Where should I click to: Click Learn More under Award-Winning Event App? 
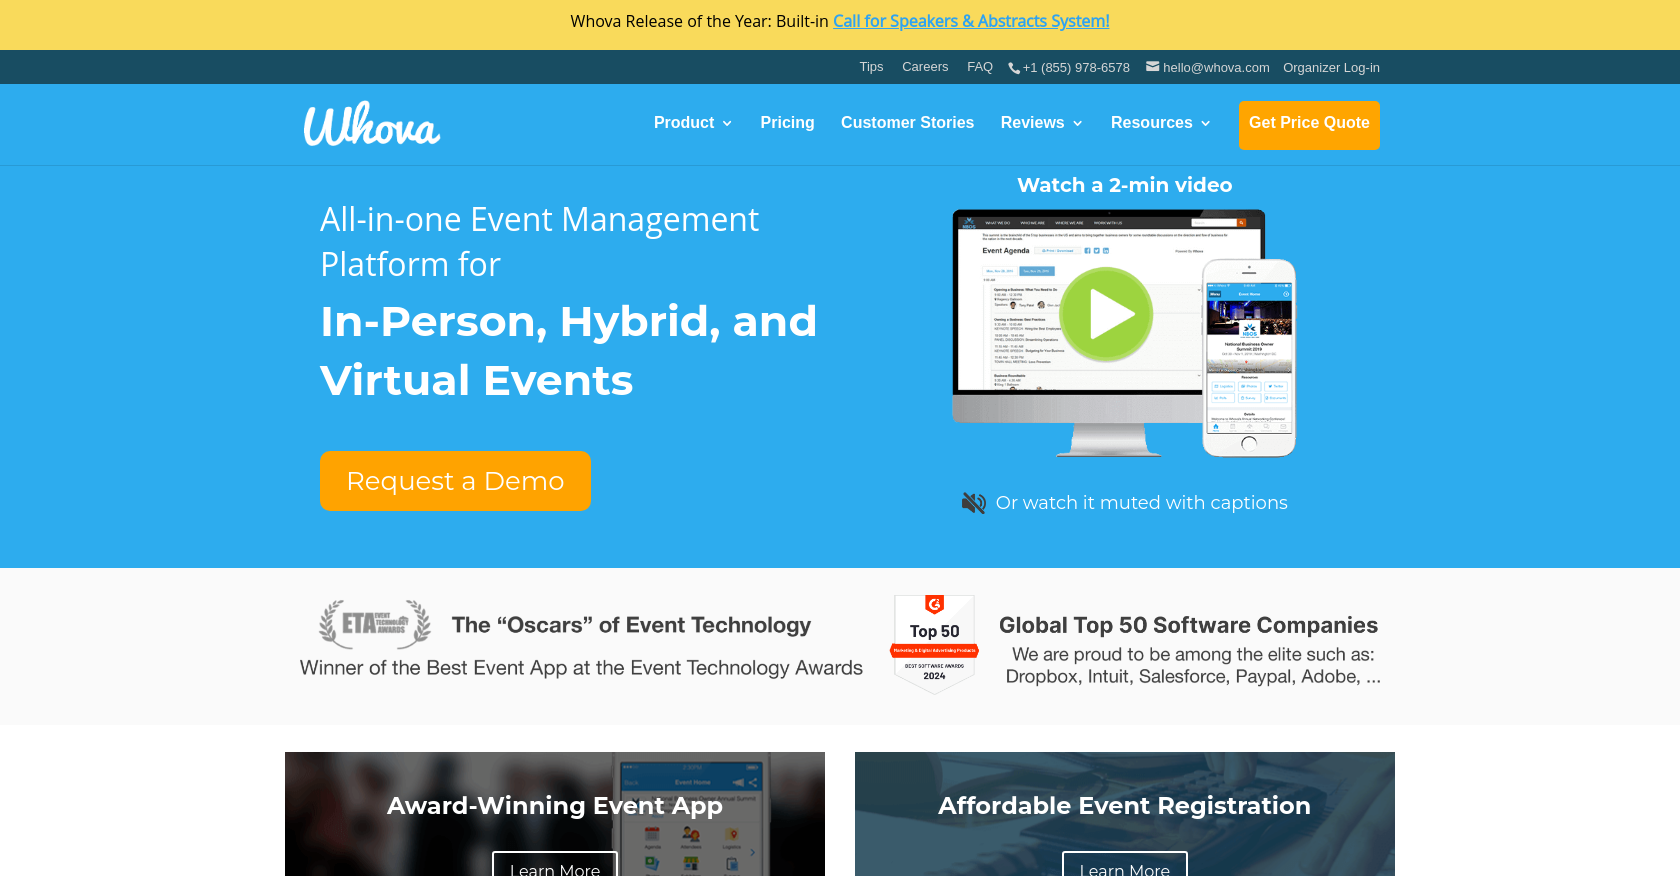[x=555, y=865]
